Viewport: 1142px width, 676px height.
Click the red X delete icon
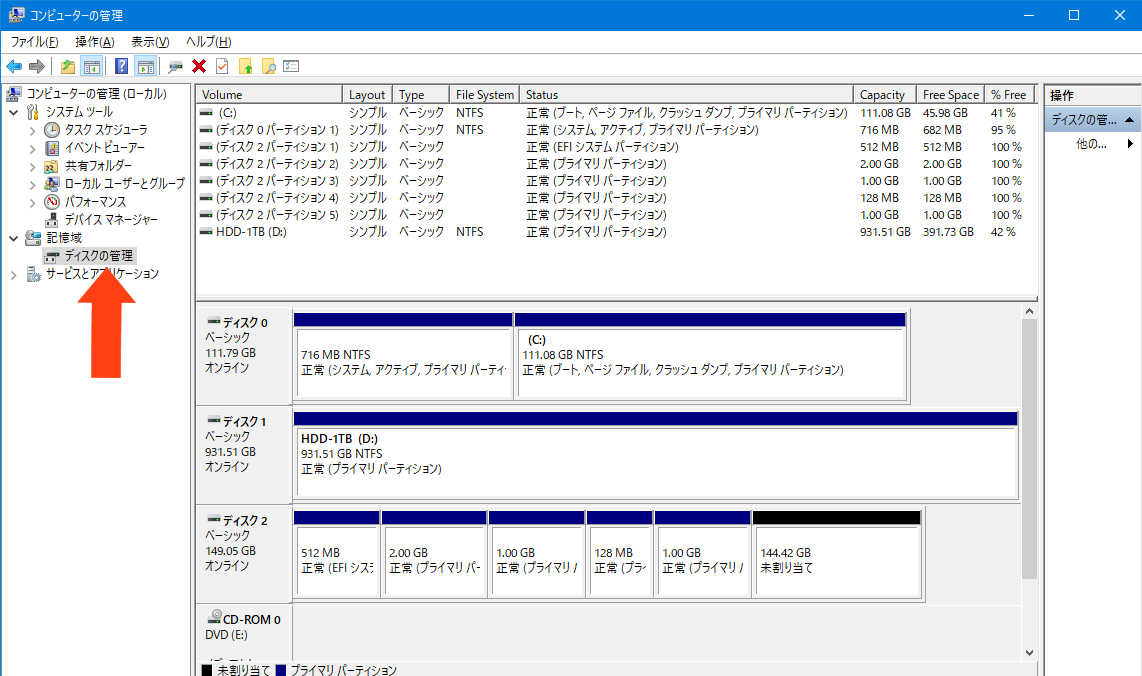tap(199, 67)
